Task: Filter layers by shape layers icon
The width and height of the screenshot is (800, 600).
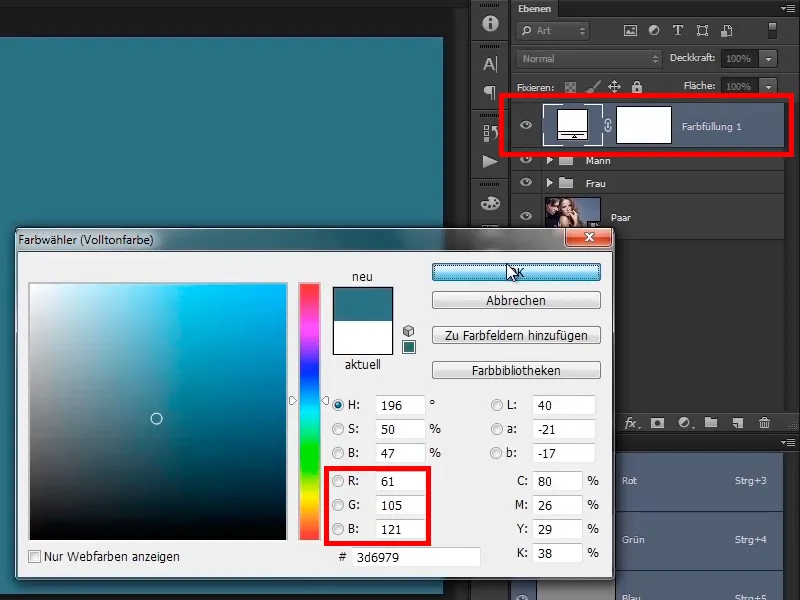Action: click(x=703, y=31)
